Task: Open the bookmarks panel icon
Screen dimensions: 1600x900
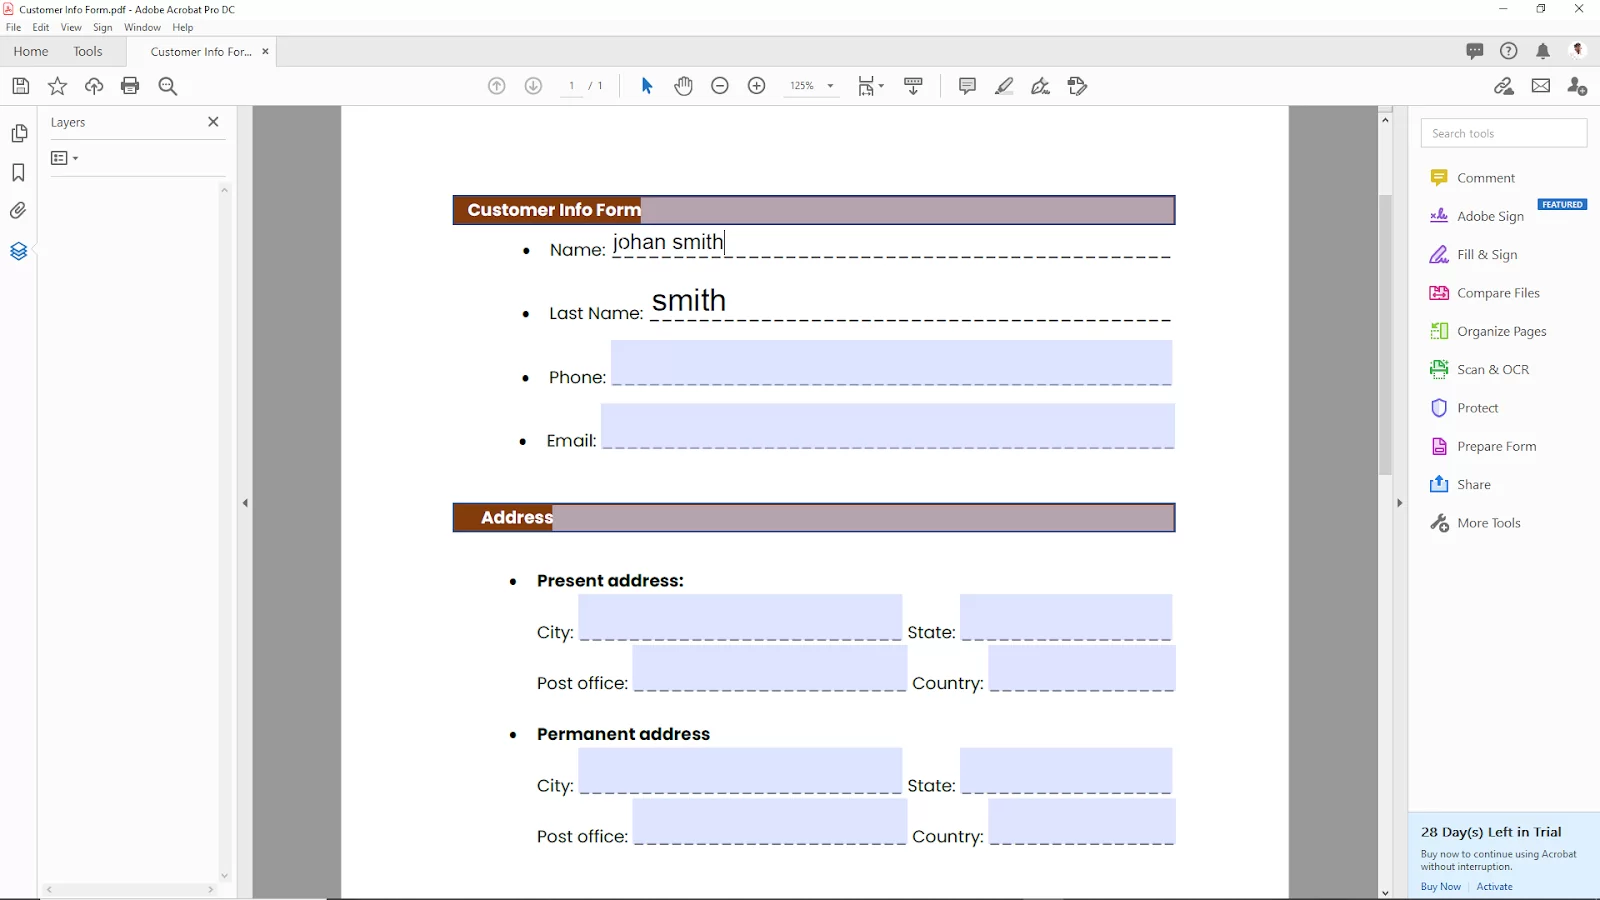Action: [18, 173]
